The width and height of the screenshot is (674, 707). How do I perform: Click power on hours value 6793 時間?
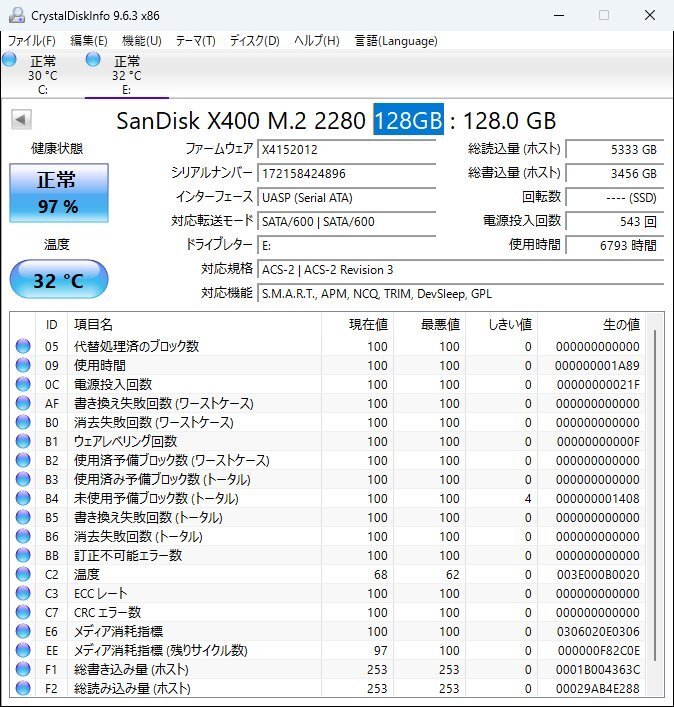click(x=615, y=246)
